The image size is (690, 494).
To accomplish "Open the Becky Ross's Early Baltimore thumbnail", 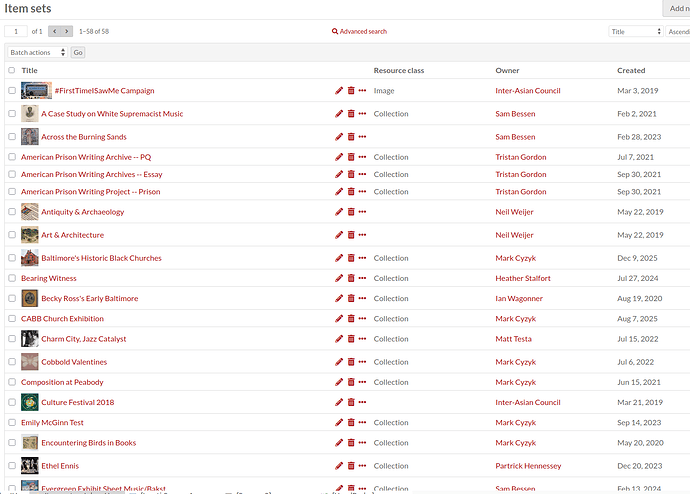I will 29,298.
